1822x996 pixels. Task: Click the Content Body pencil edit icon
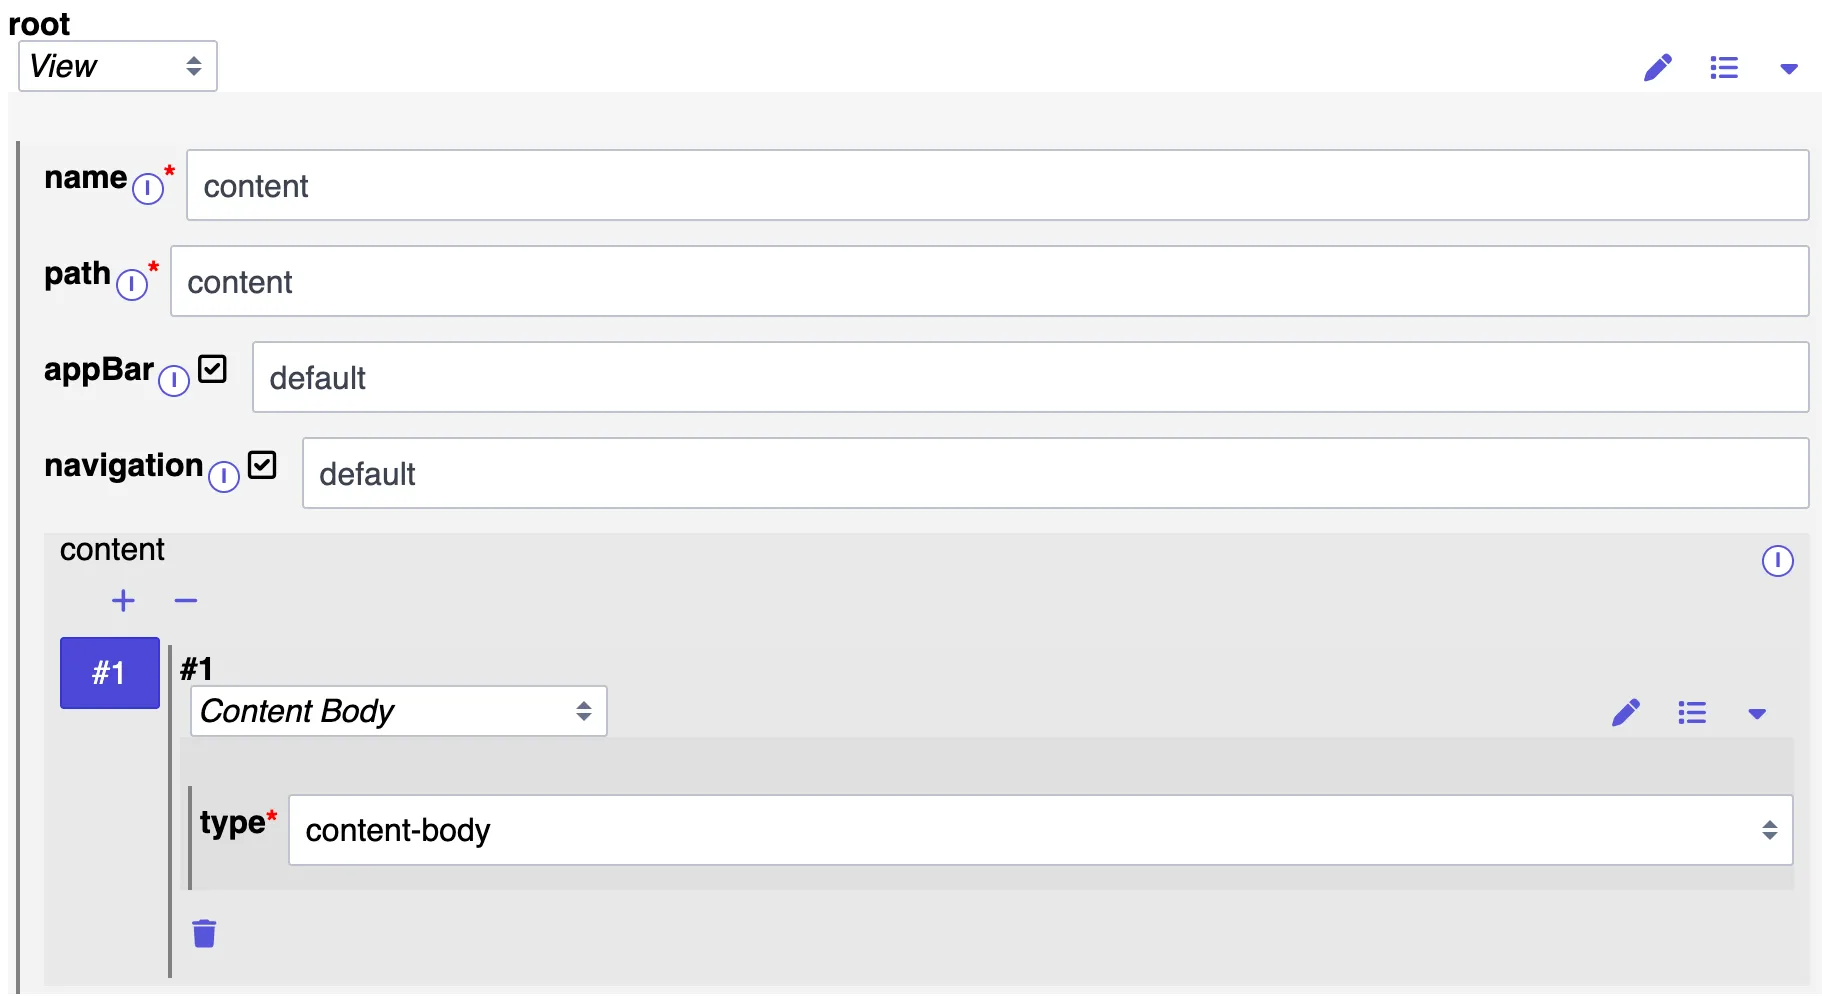(1626, 713)
